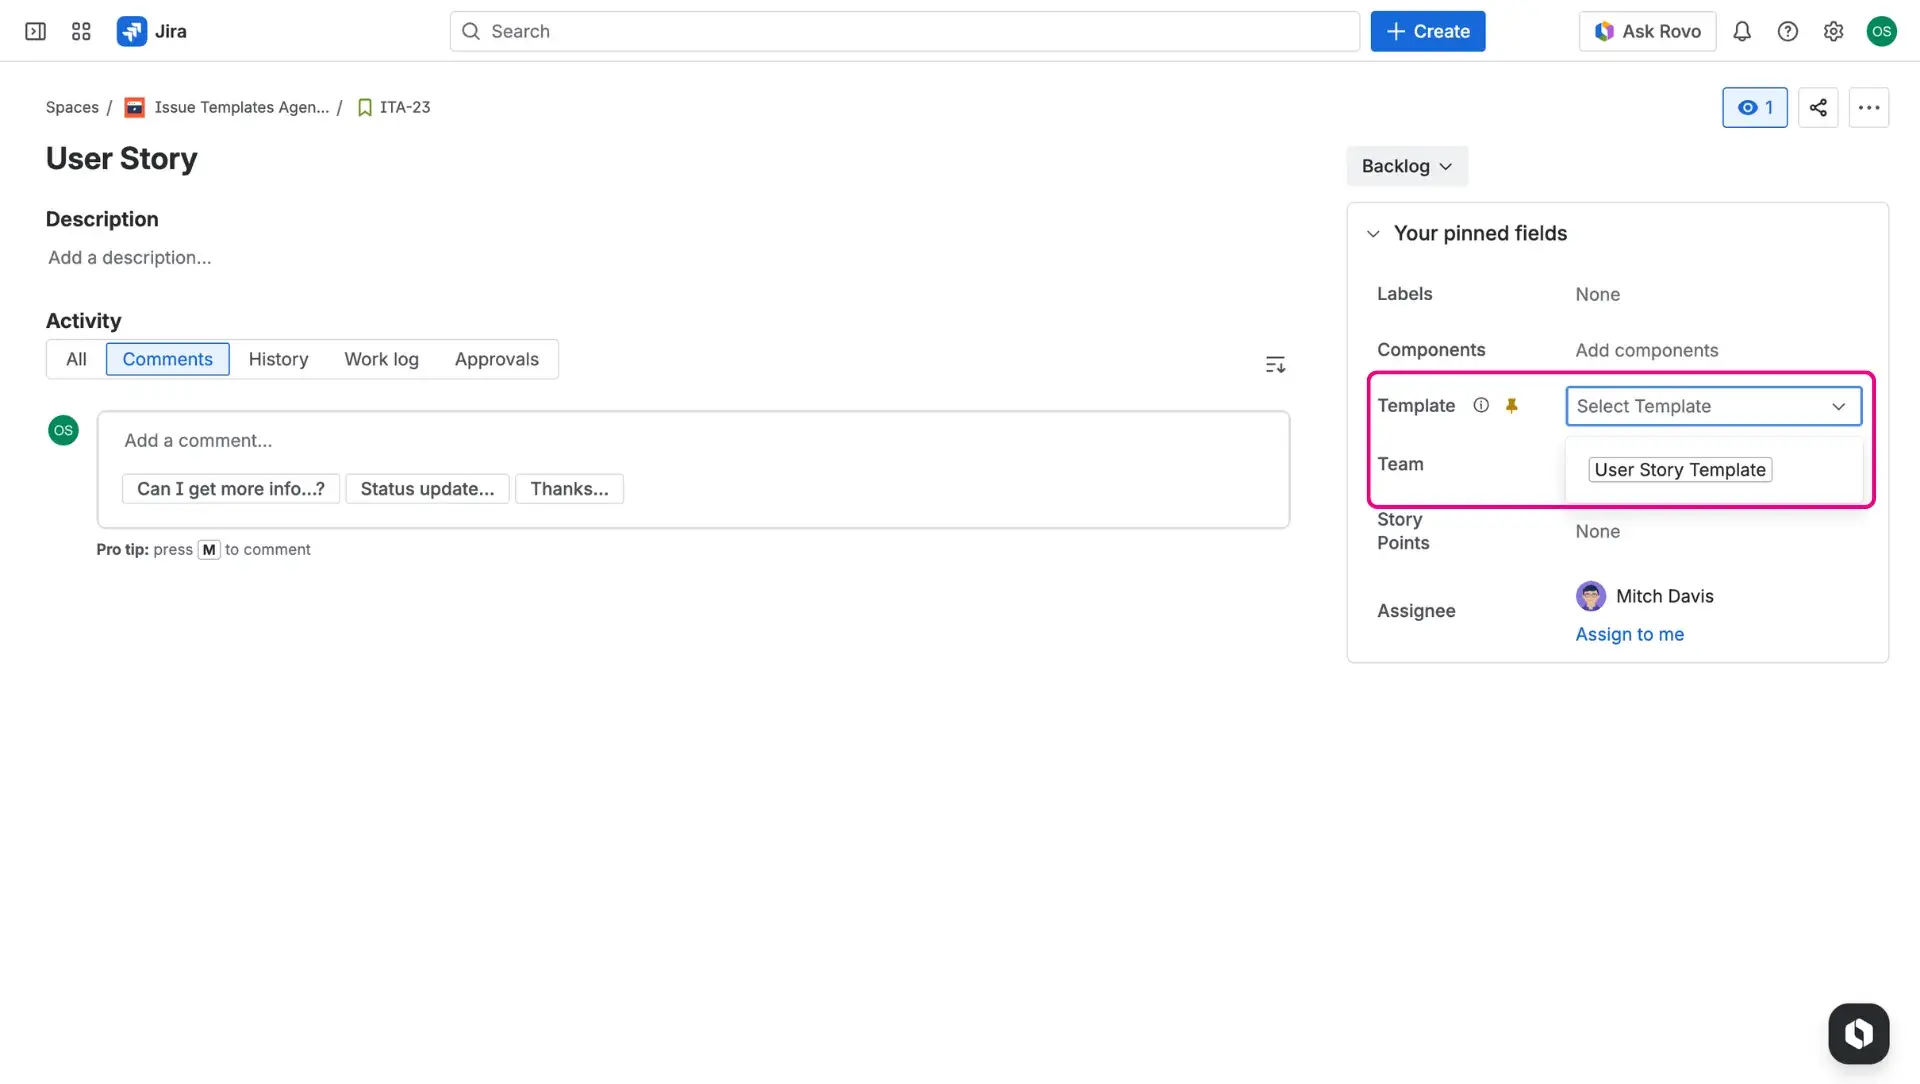Share the ITA-23 issue
Screen dimensions: 1920x1084
click(1818, 107)
